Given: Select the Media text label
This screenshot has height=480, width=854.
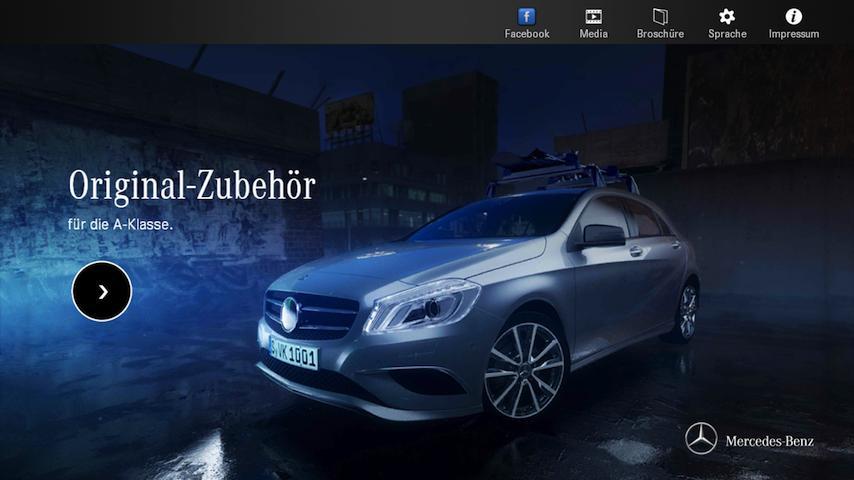Looking at the screenshot, I should (593, 34).
